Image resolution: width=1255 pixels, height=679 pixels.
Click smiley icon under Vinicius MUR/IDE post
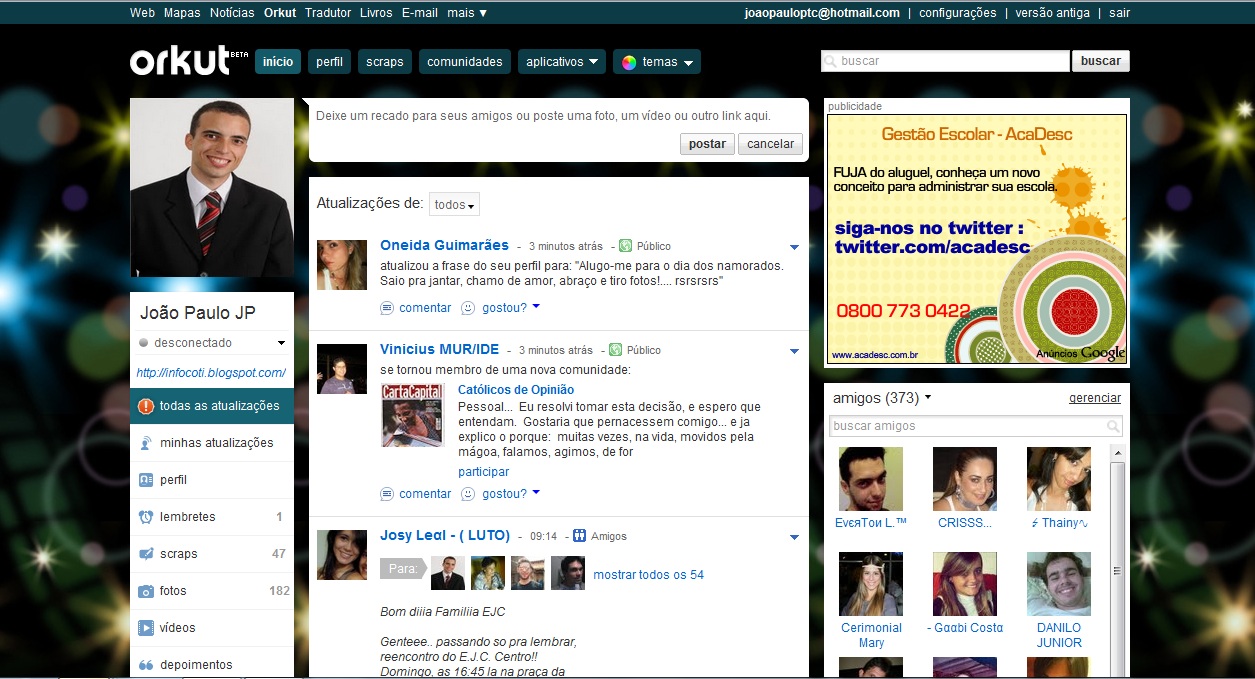[468, 494]
